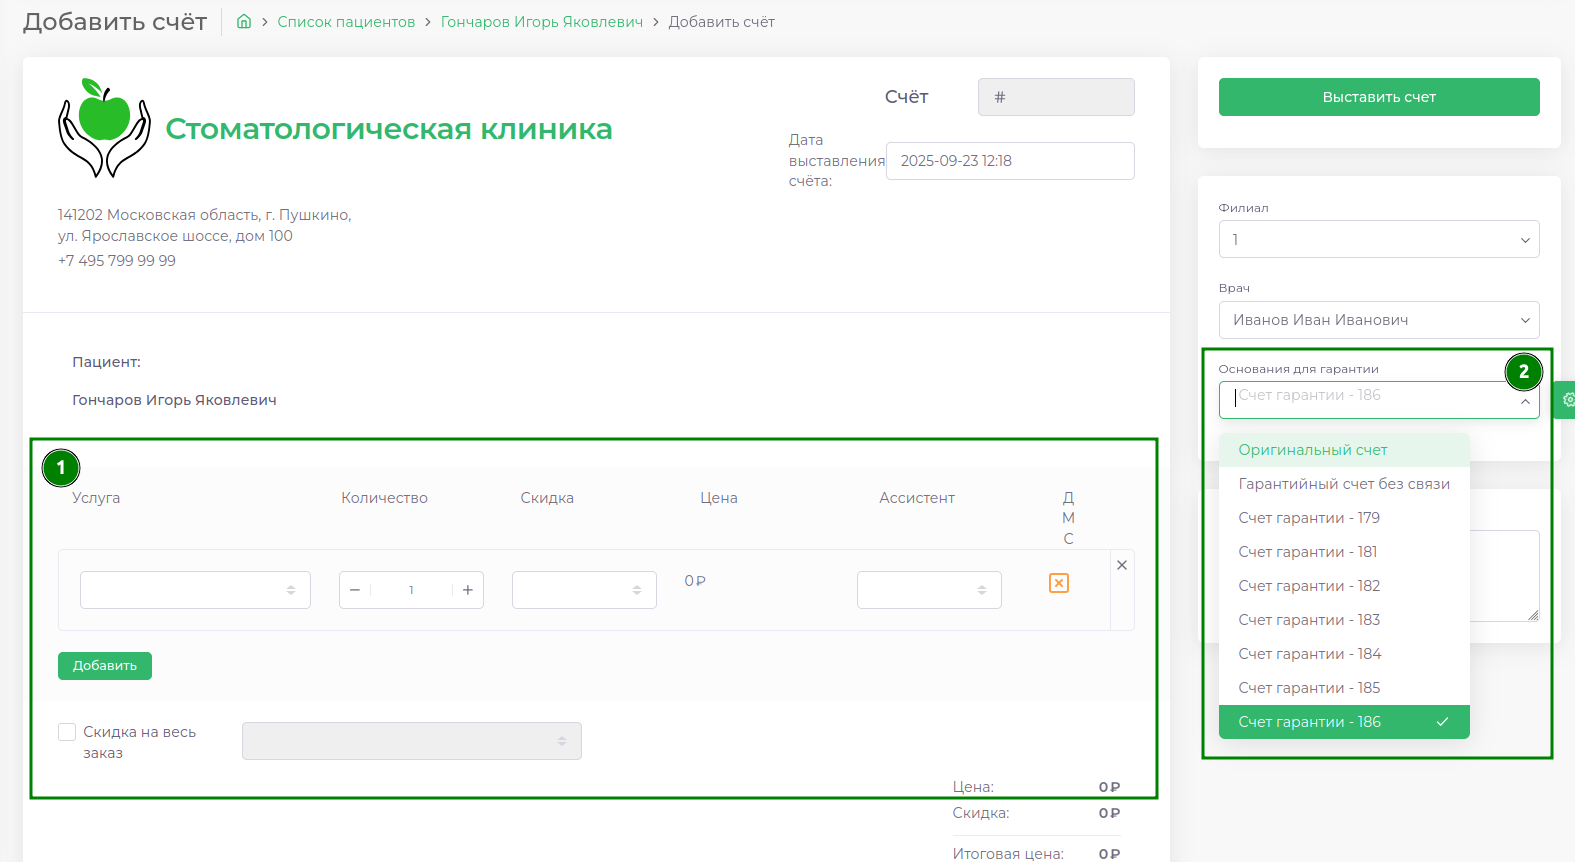The image size is (1575, 862).
Task: Open the Врач doctor dropdown
Action: coord(1378,320)
